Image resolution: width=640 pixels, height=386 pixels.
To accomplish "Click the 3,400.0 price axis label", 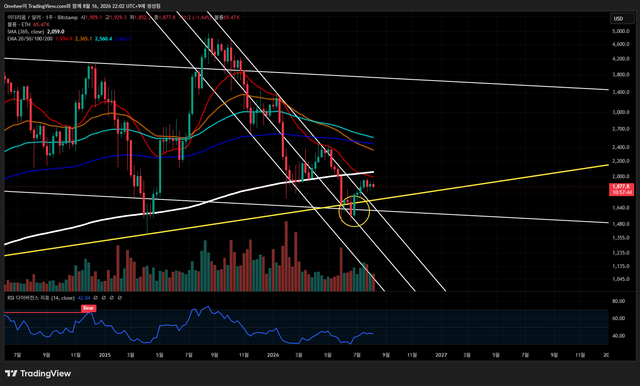I will [x=621, y=92].
